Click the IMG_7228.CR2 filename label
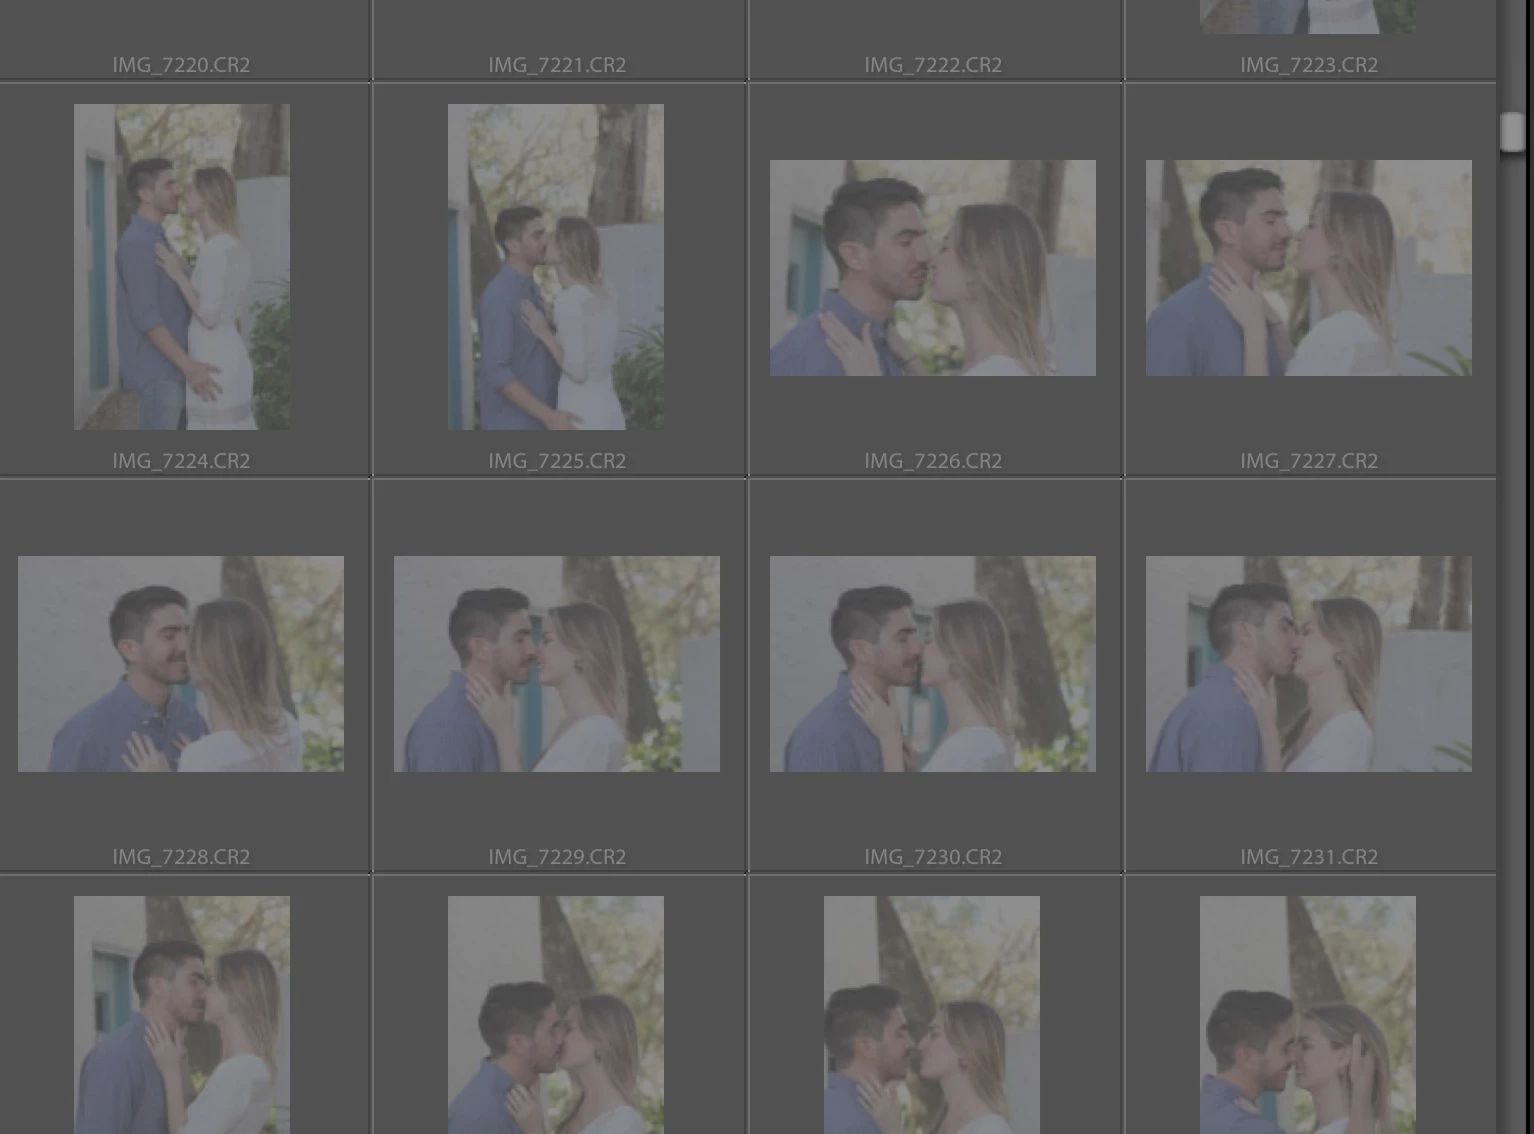Image resolution: width=1534 pixels, height=1134 pixels. click(x=181, y=857)
